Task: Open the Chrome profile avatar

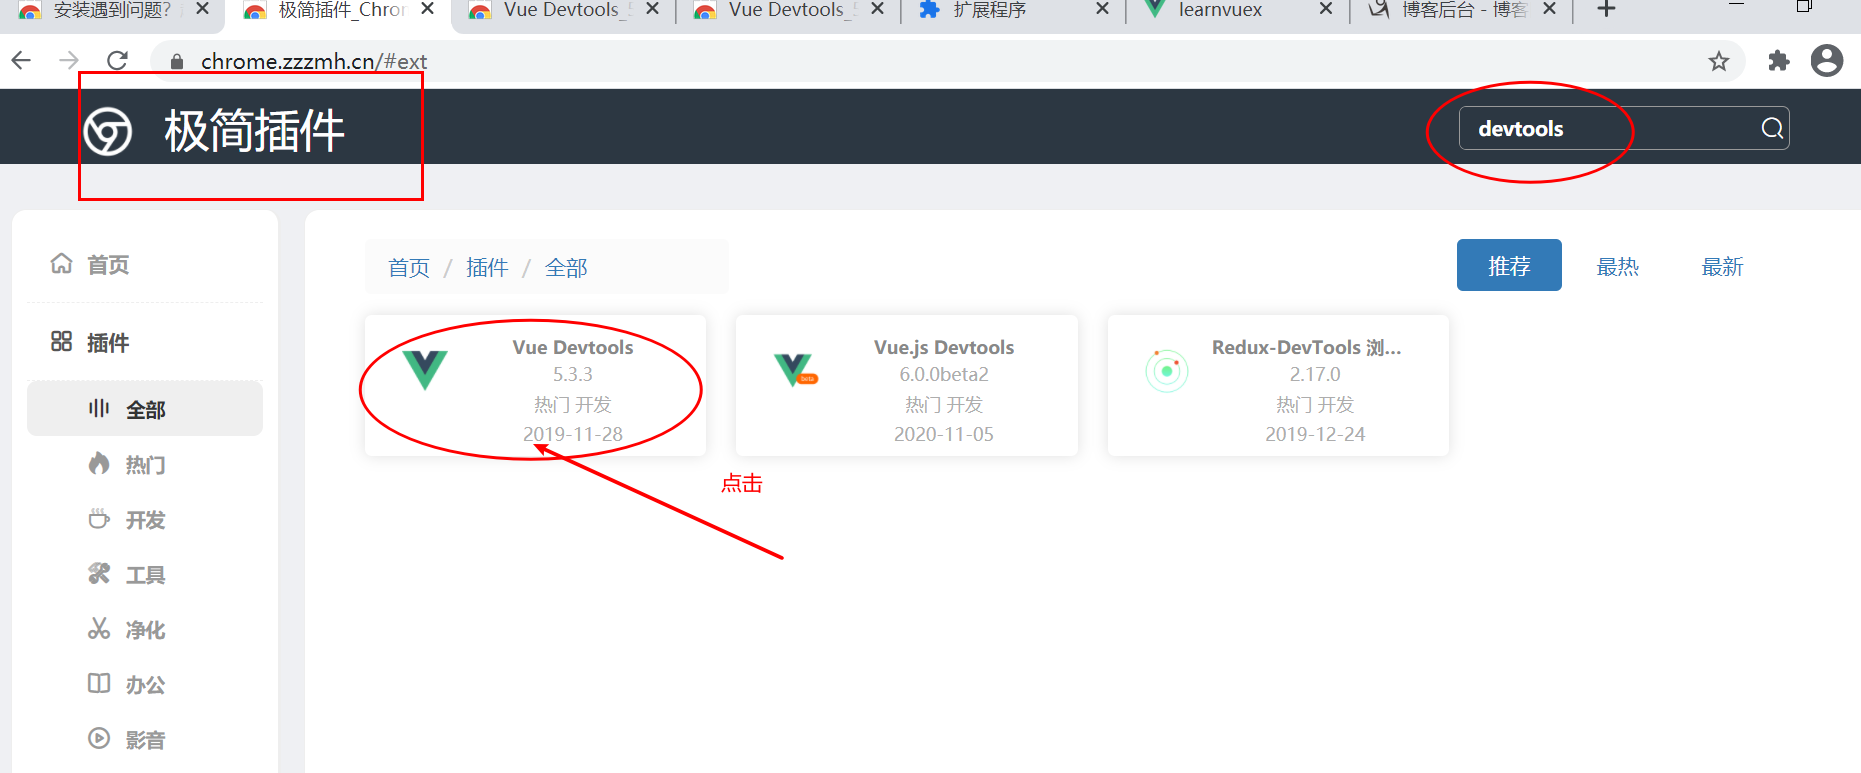Action: point(1827,61)
